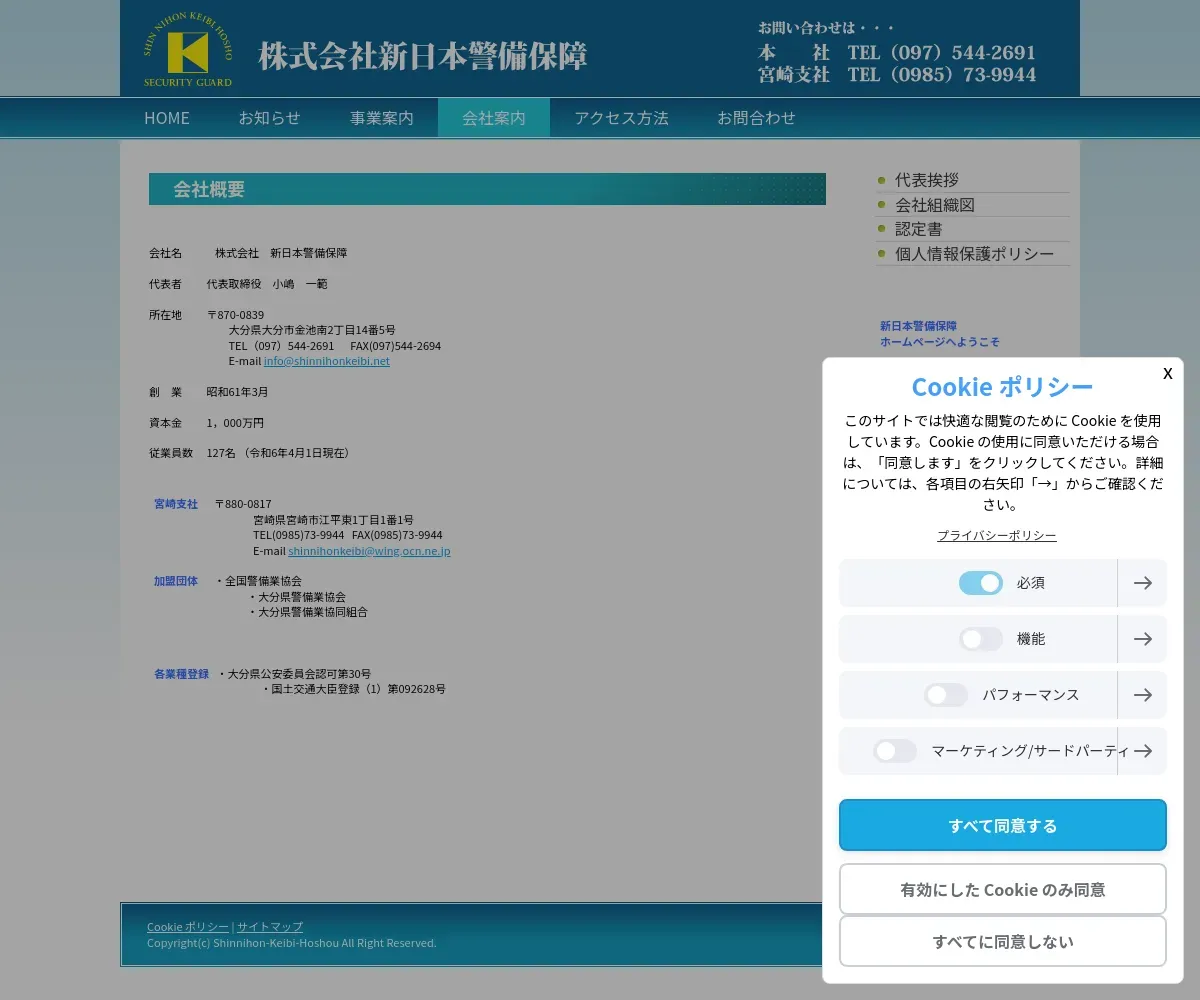
Task: Open the 会社組織図 sidebar link
Action: pyautogui.click(x=934, y=205)
